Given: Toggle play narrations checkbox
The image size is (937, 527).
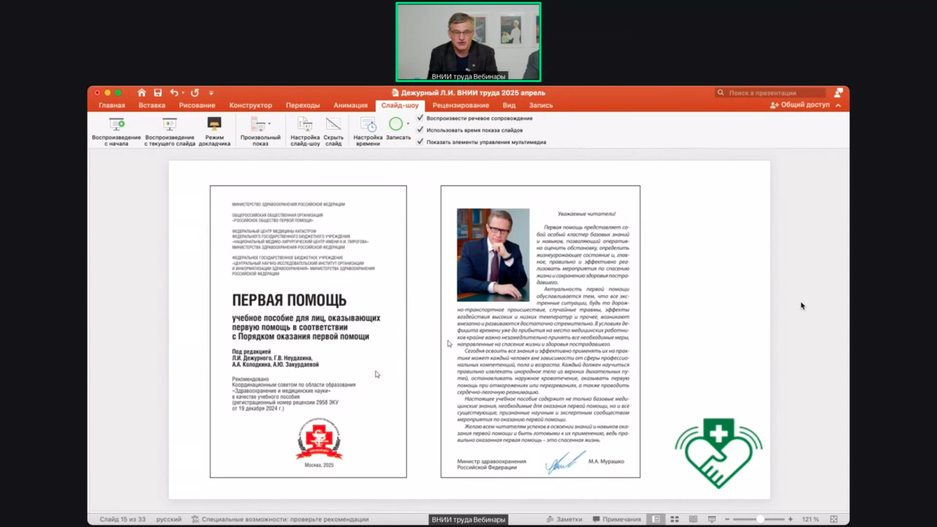Looking at the screenshot, I should [421, 118].
